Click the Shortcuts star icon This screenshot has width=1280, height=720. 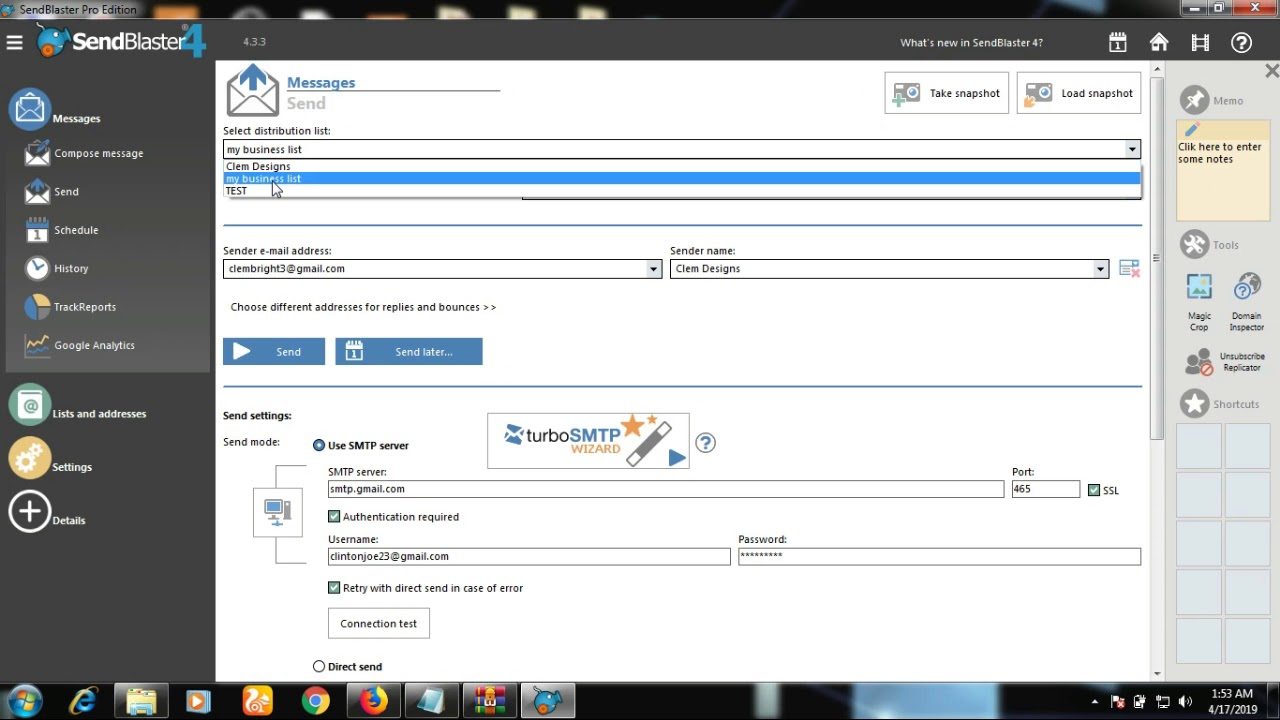[1194, 404]
